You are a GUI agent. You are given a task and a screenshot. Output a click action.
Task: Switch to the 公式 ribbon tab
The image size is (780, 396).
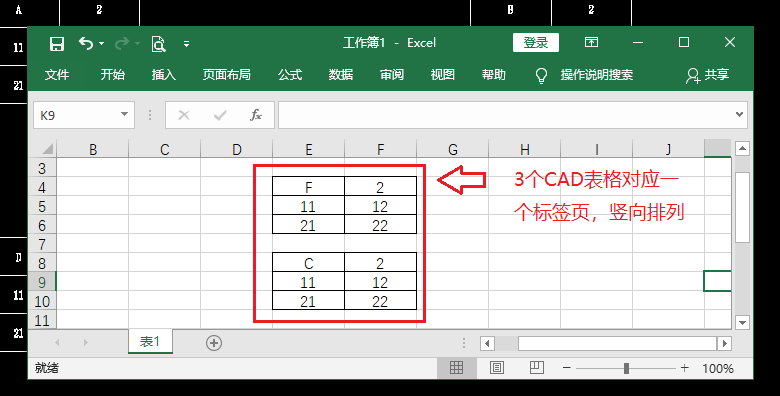click(x=290, y=75)
